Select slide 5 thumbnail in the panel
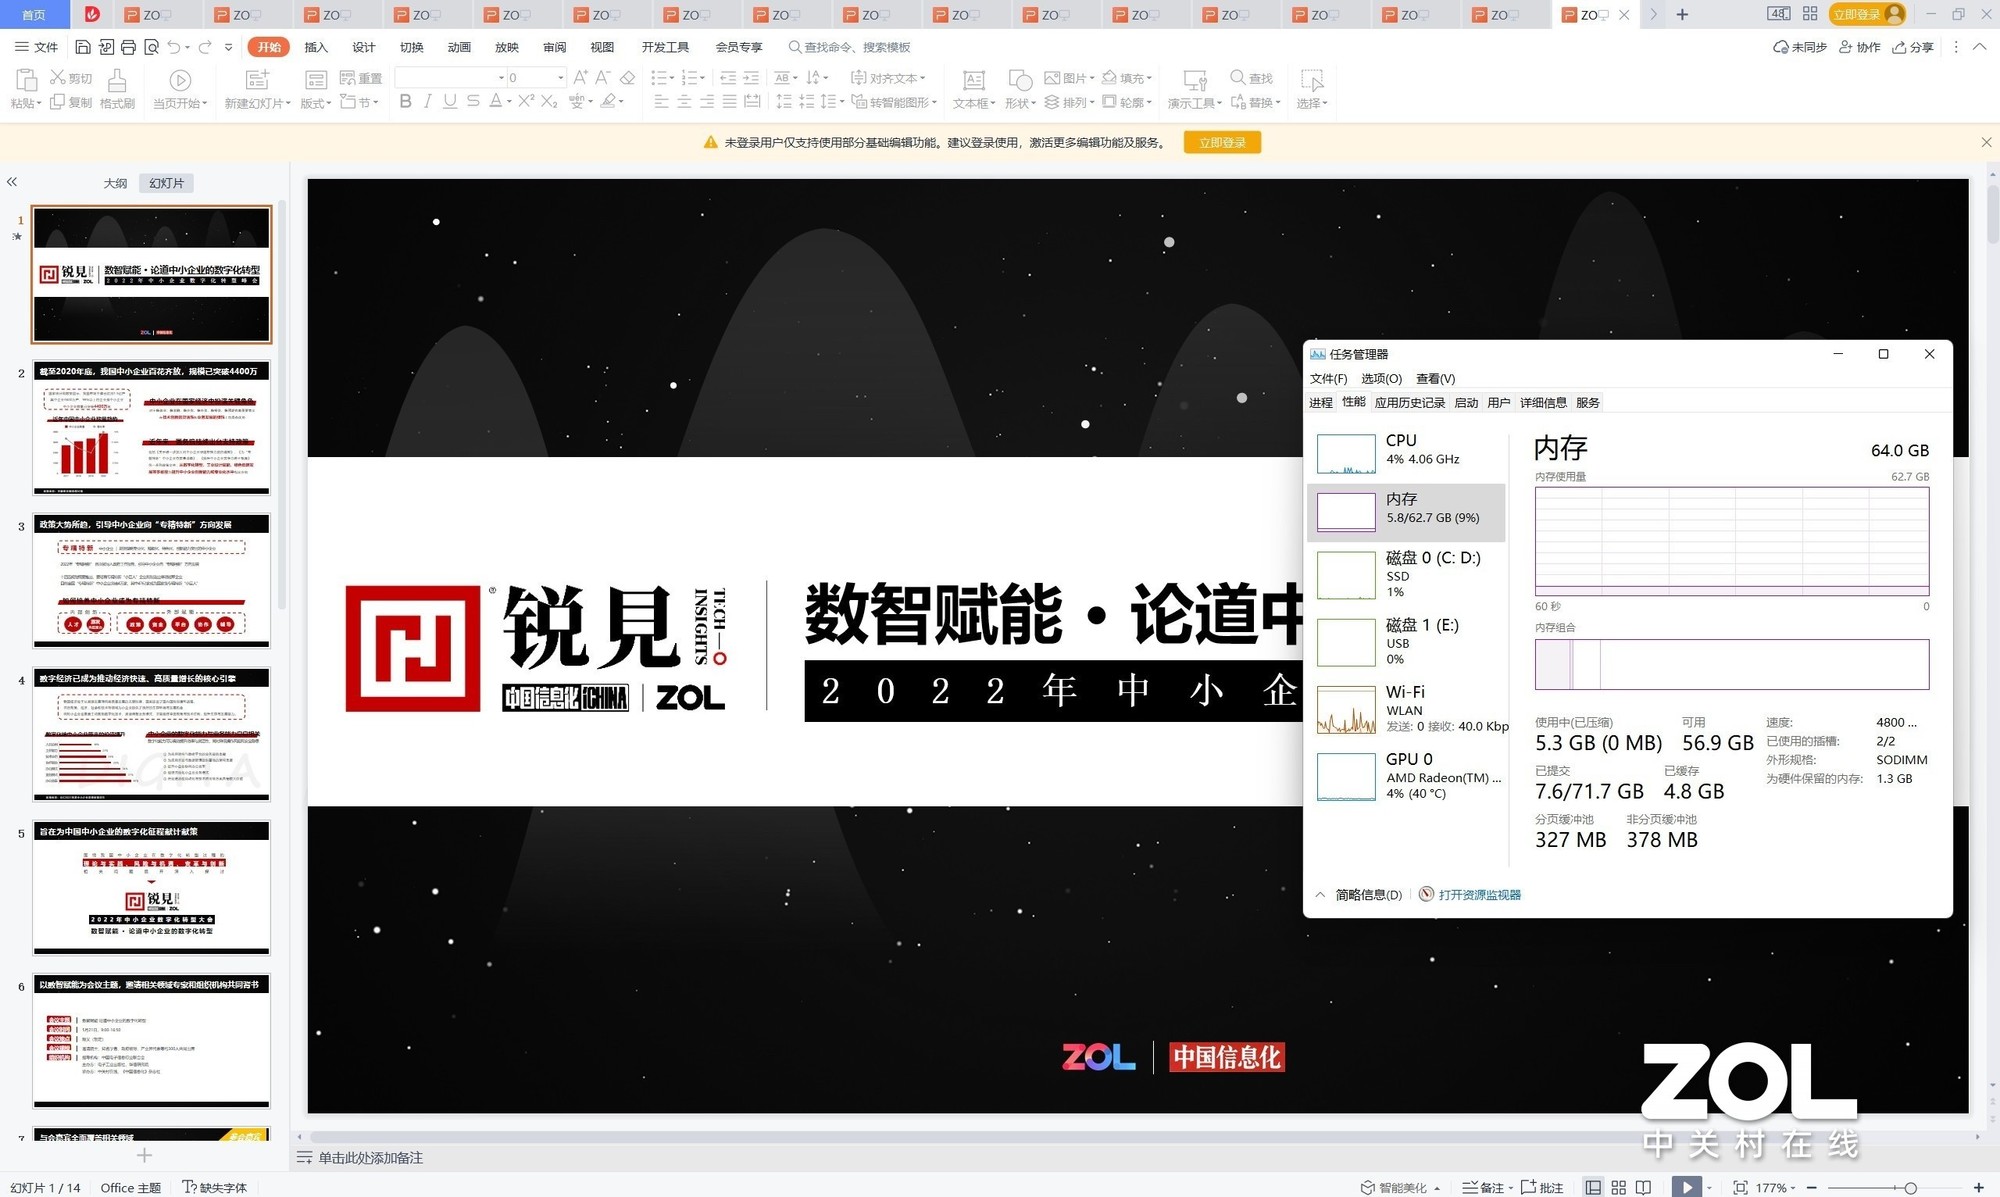Screen dimensions: 2000x1197 coord(151,888)
